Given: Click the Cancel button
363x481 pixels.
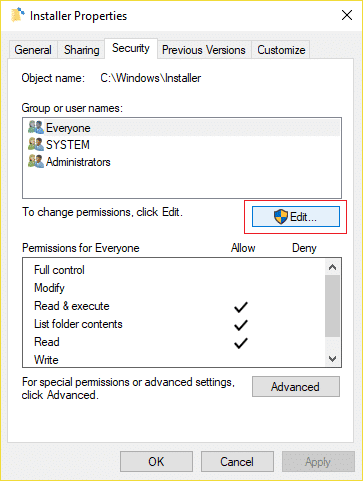Looking at the screenshot, I should click(x=237, y=462).
